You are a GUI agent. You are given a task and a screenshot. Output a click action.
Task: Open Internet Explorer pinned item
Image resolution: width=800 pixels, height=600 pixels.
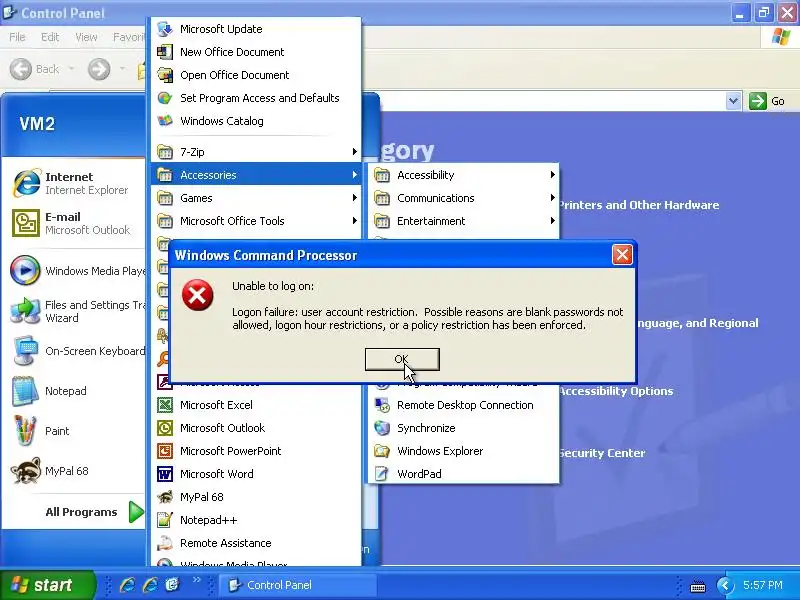point(74,183)
